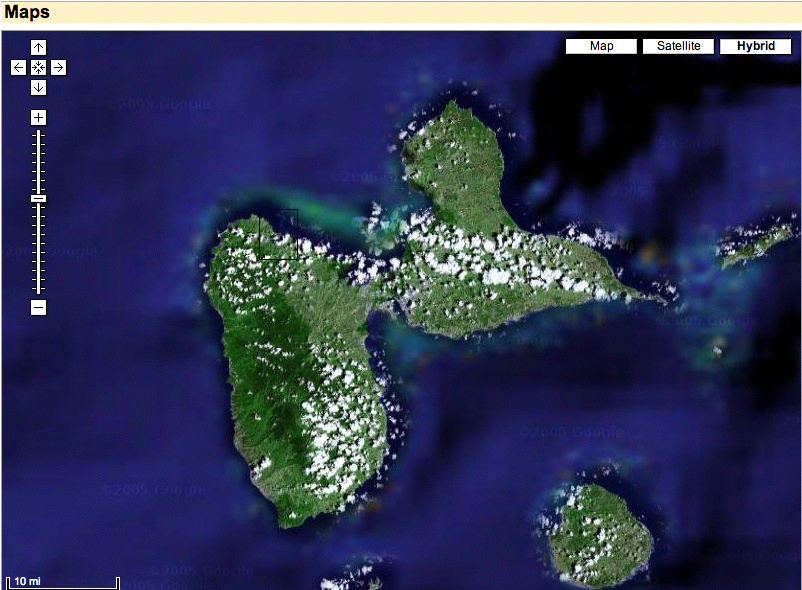Zoom in with the plus button
The height and width of the screenshot is (590, 802).
click(38, 117)
